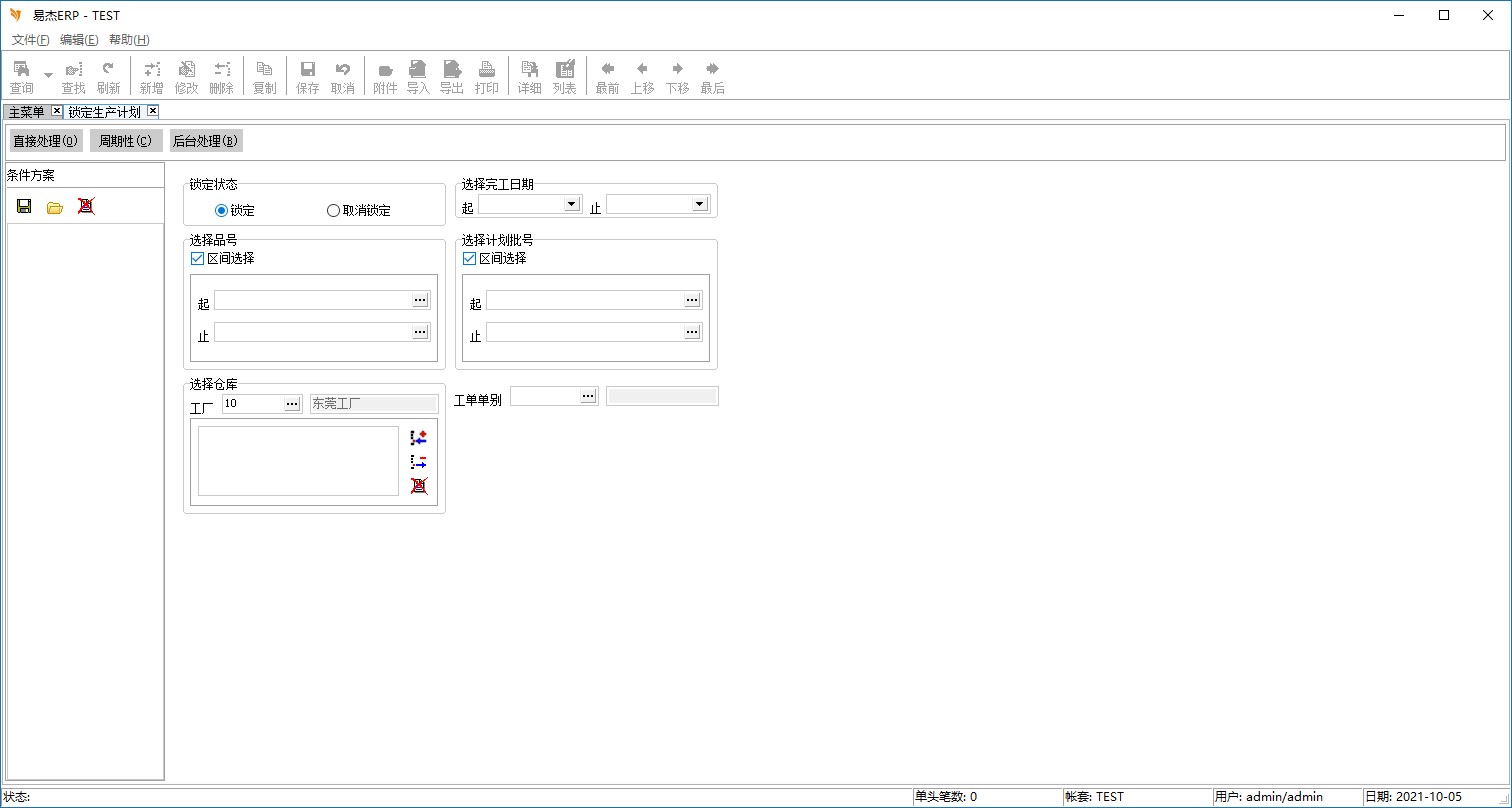Click the 直接处理(O) button

click(45, 141)
